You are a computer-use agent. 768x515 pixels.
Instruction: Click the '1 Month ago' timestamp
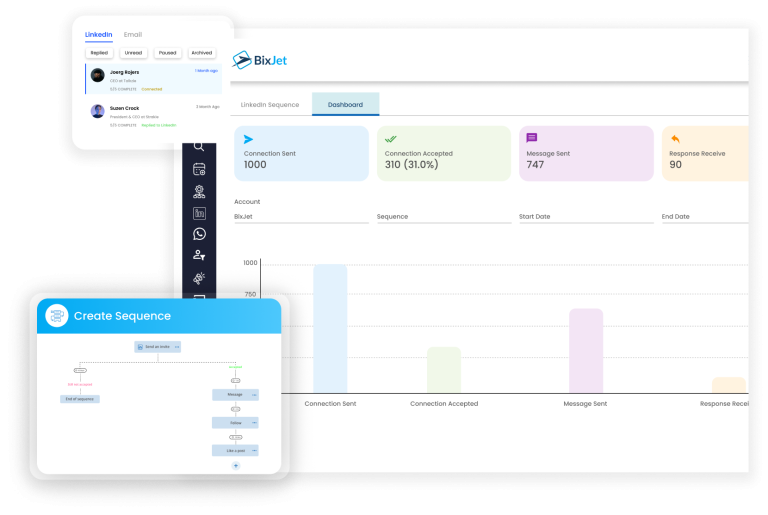tap(206, 71)
